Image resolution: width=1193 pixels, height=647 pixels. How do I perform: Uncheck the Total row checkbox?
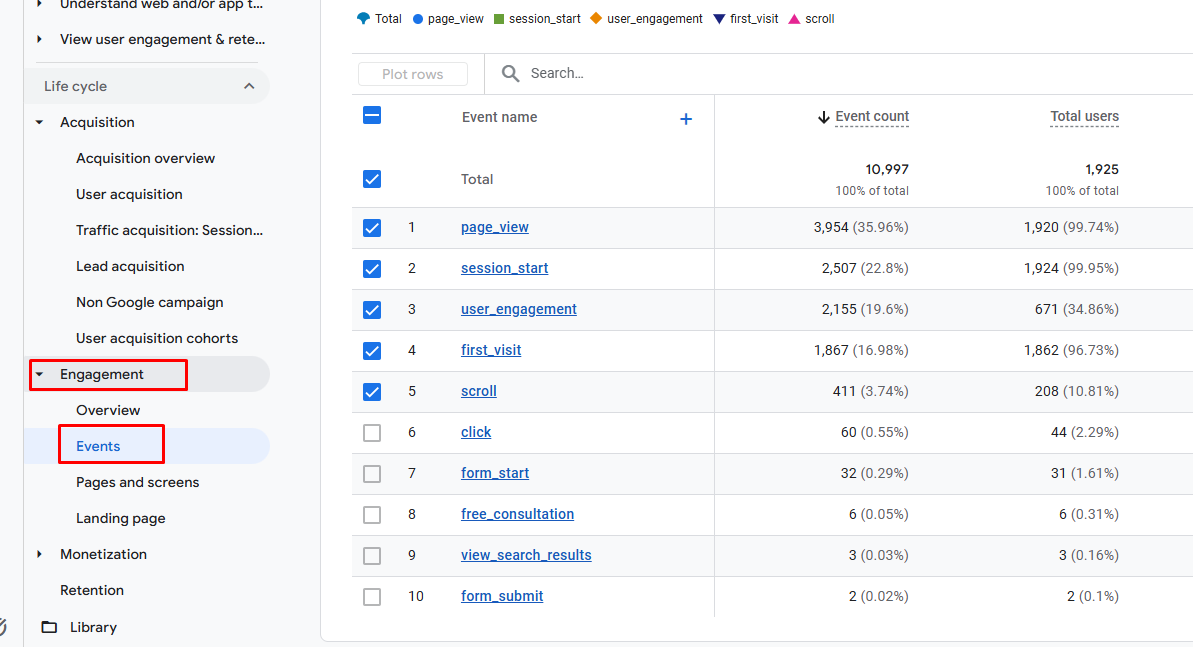[372, 179]
